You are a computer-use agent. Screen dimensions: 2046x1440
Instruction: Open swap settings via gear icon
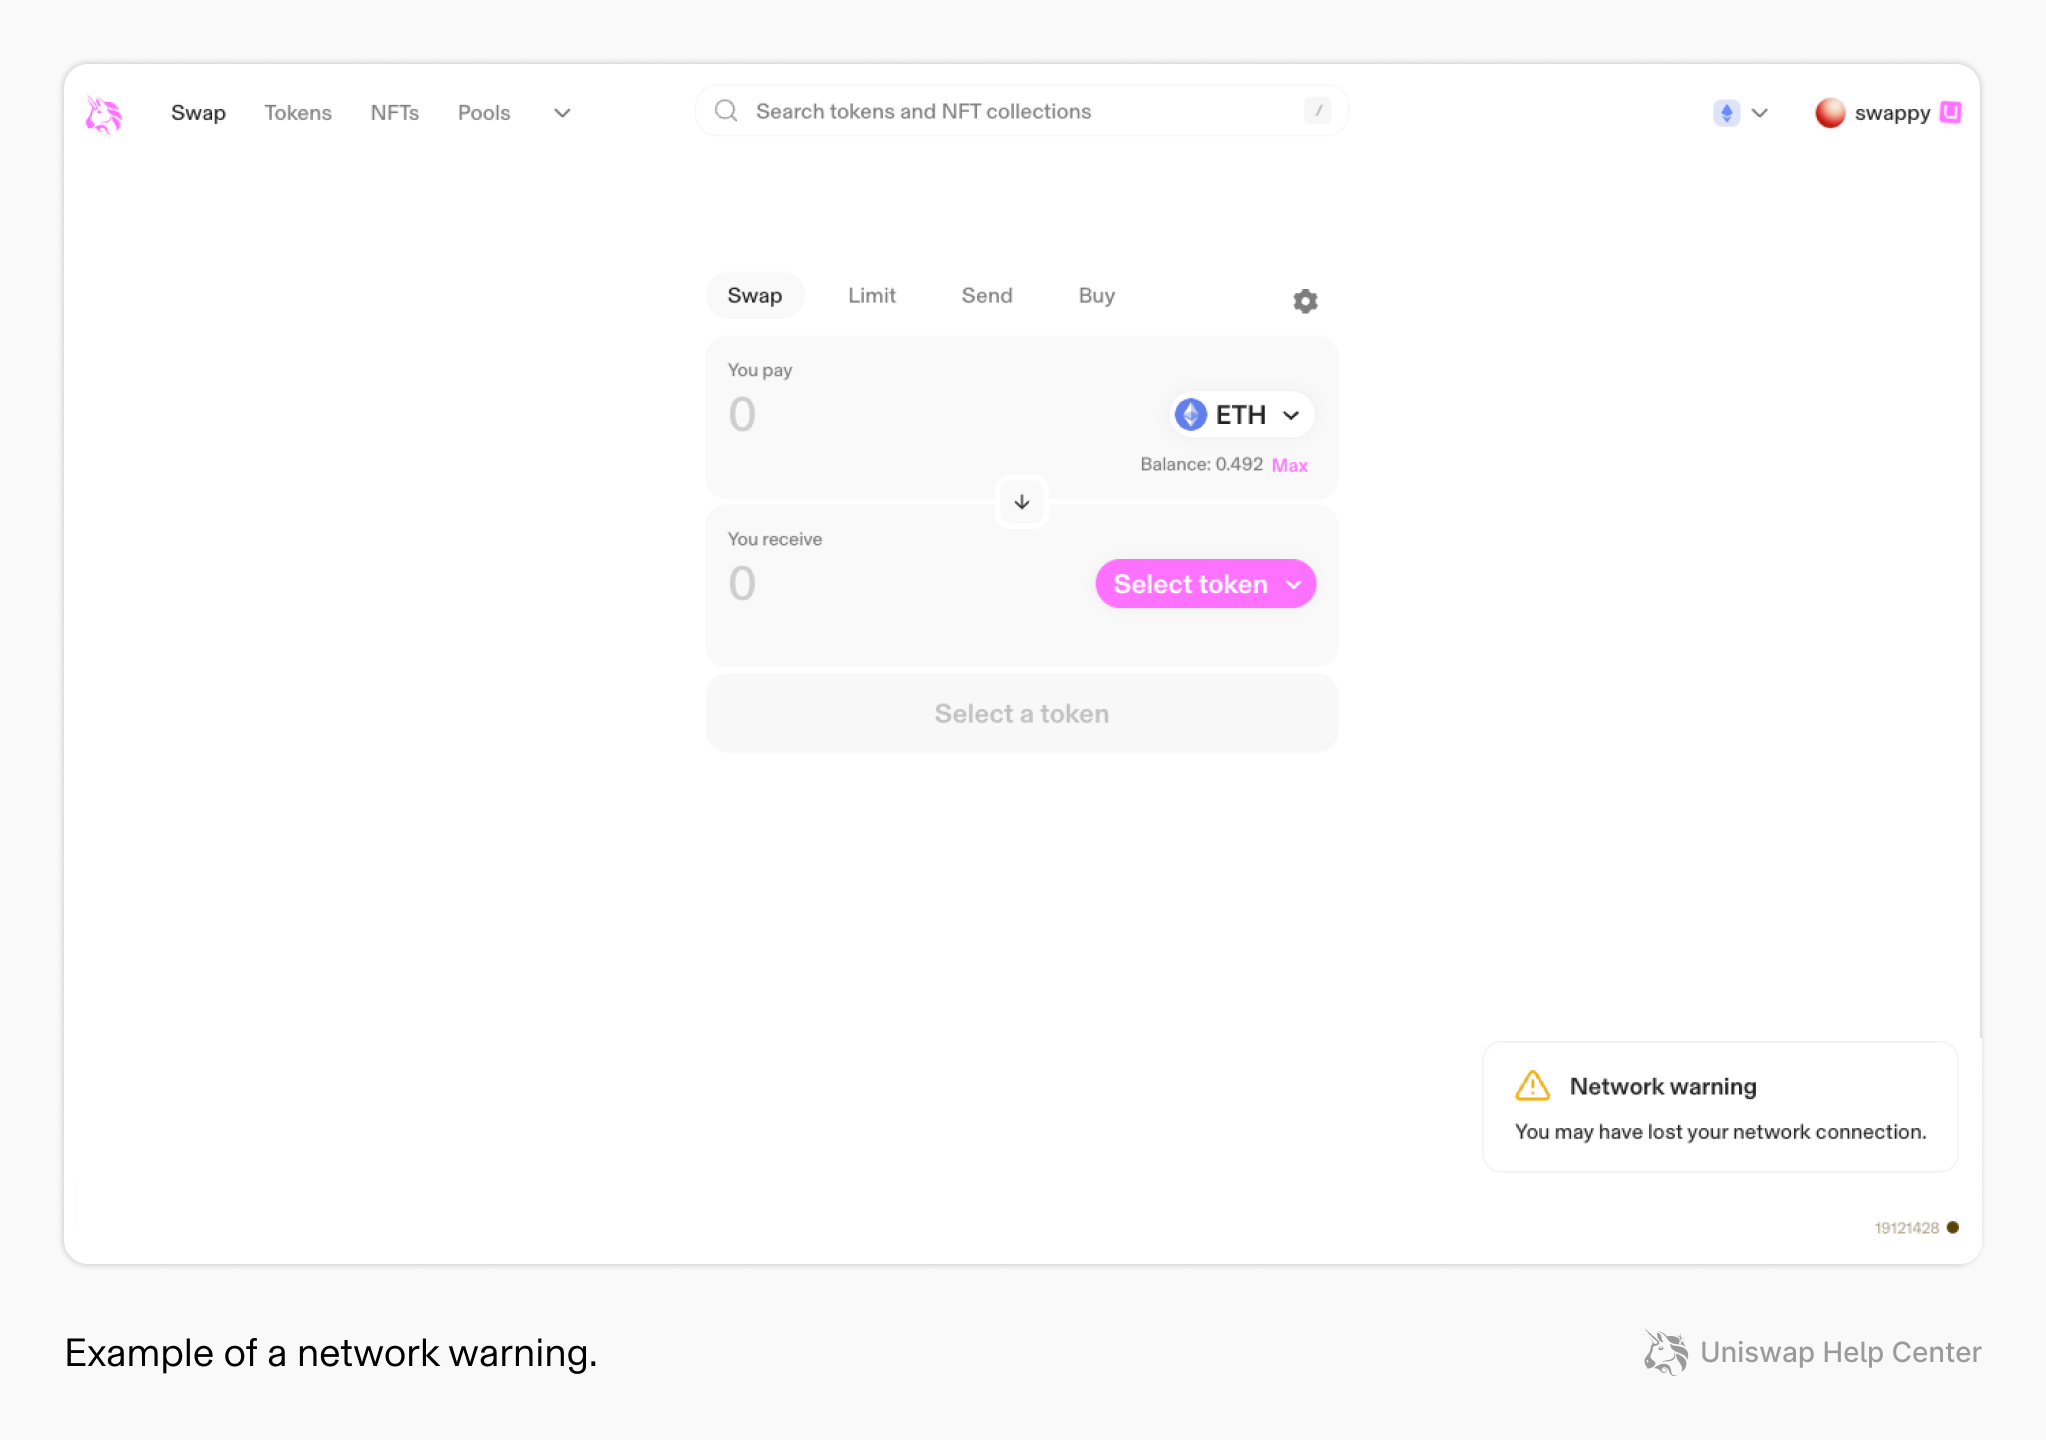pos(1305,300)
